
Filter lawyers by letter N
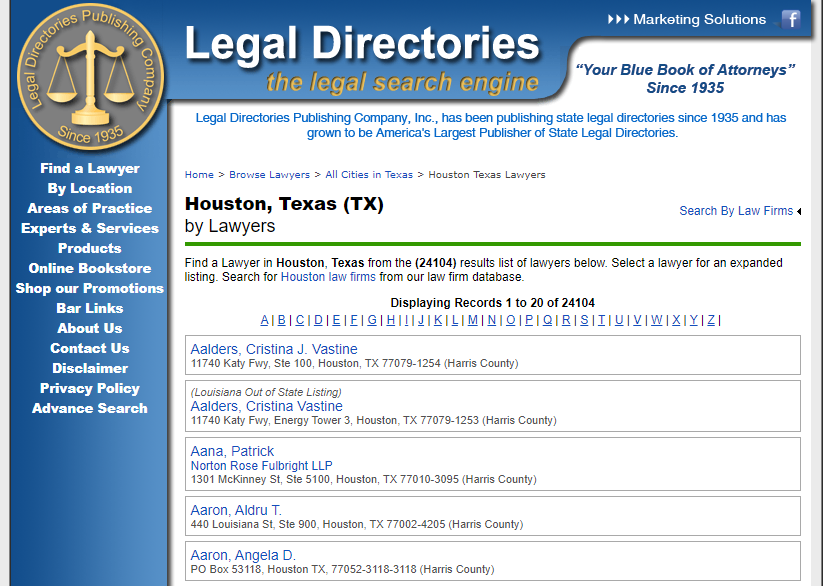492,320
